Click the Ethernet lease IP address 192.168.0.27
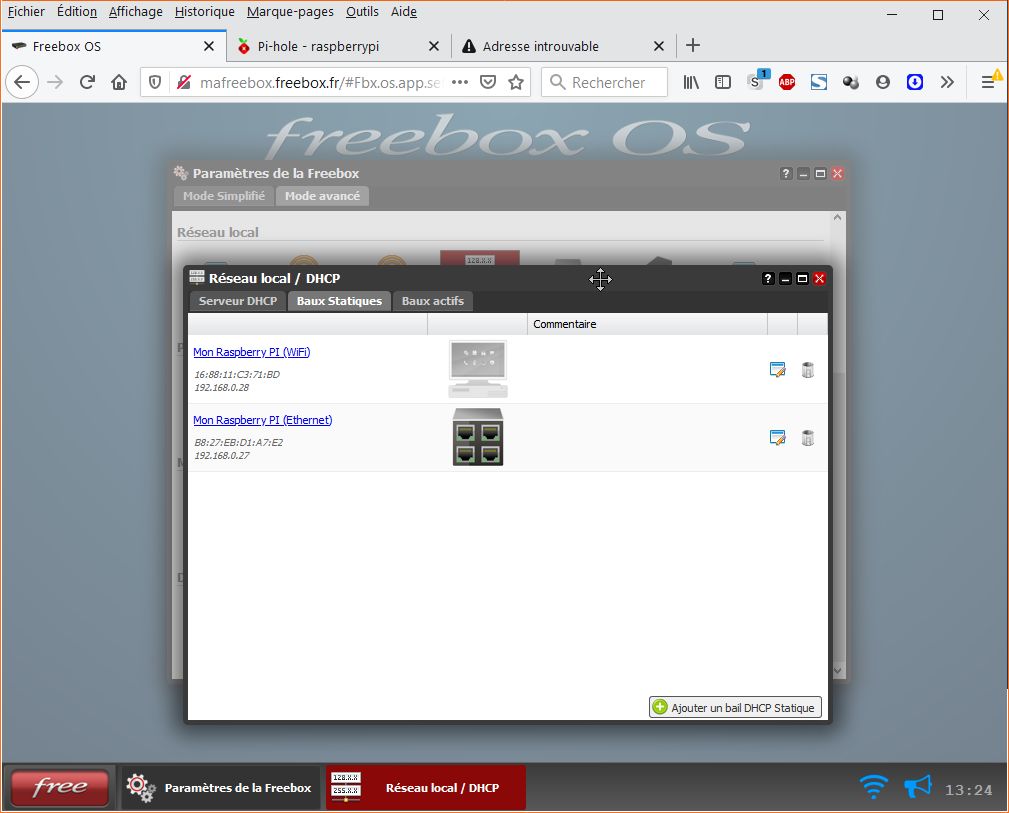This screenshot has height=813, width=1009. [x=221, y=455]
